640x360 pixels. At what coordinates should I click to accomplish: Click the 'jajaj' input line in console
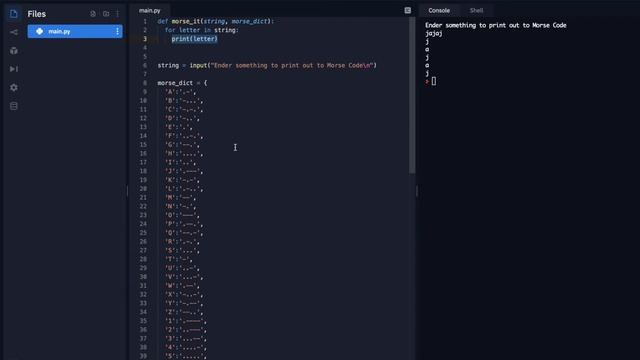433,33
